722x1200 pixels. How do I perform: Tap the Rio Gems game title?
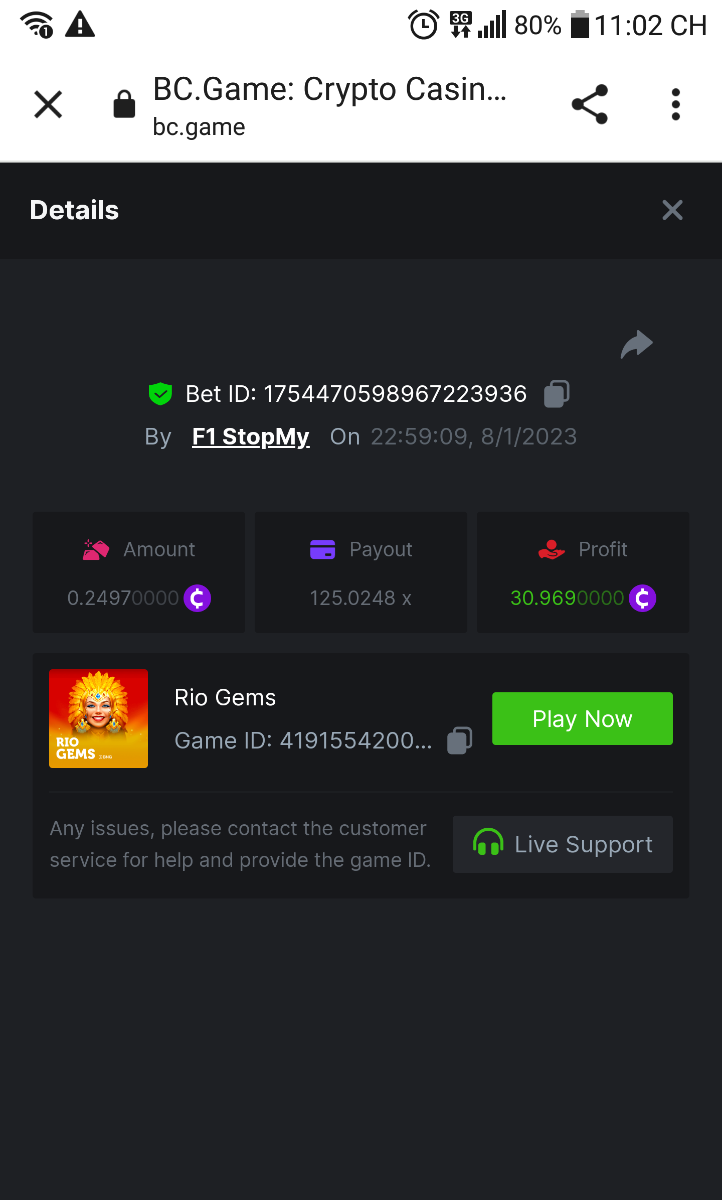[225, 697]
